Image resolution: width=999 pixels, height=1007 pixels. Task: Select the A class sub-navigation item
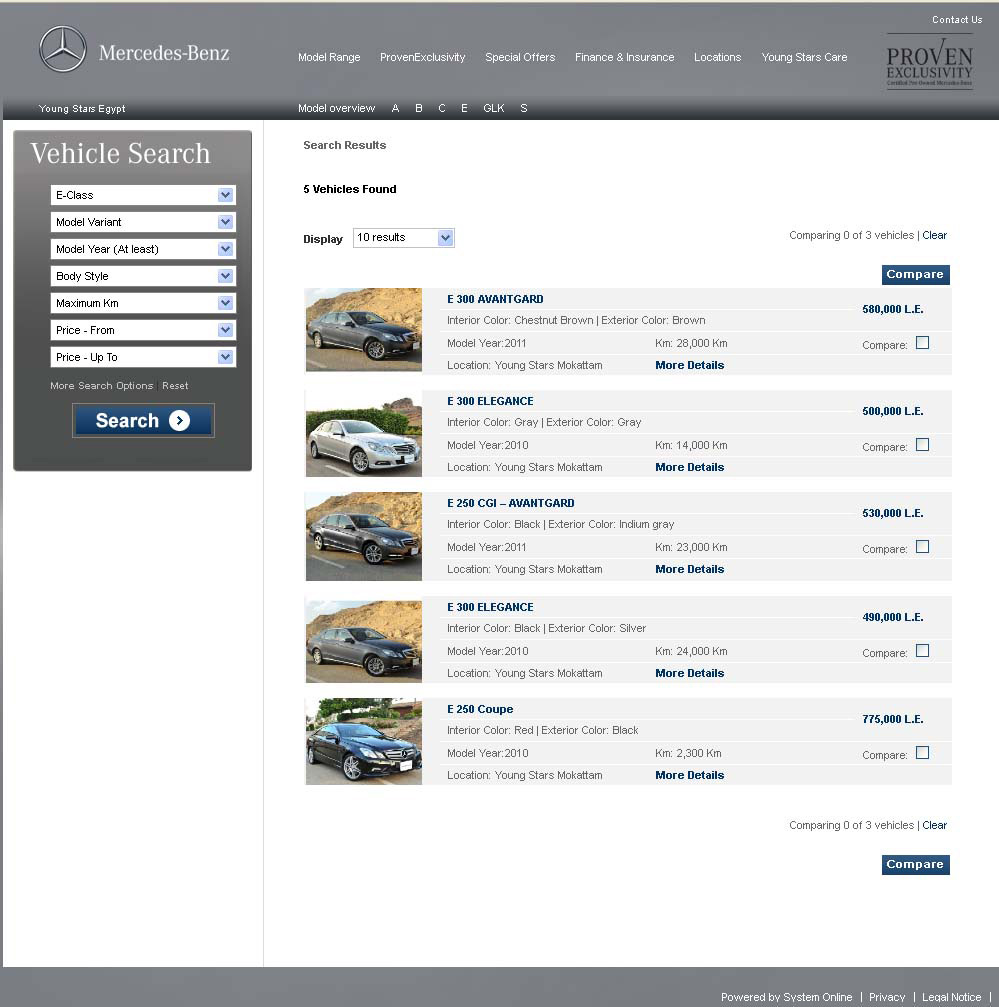point(395,109)
